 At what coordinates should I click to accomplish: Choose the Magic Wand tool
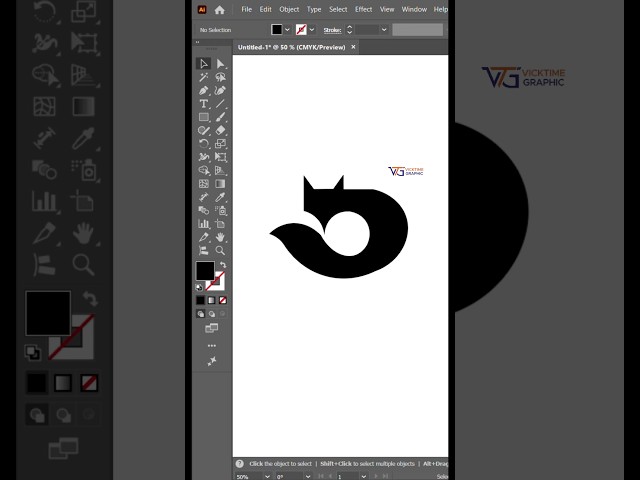pyautogui.click(x=204, y=77)
